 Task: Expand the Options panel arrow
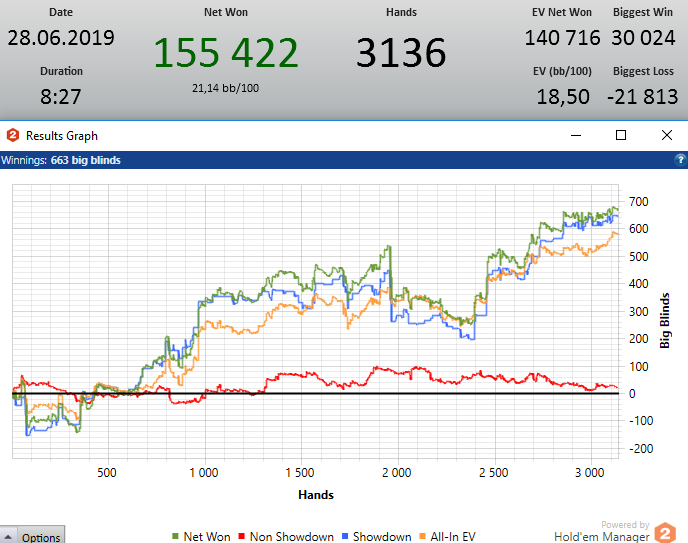(x=8, y=537)
